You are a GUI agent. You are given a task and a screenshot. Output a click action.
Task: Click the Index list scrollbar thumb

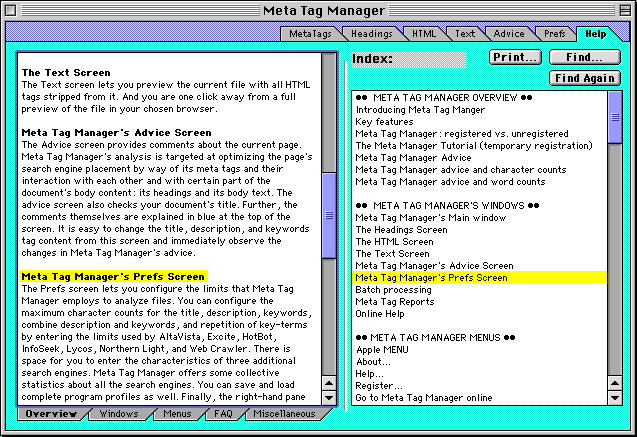tap(615, 117)
